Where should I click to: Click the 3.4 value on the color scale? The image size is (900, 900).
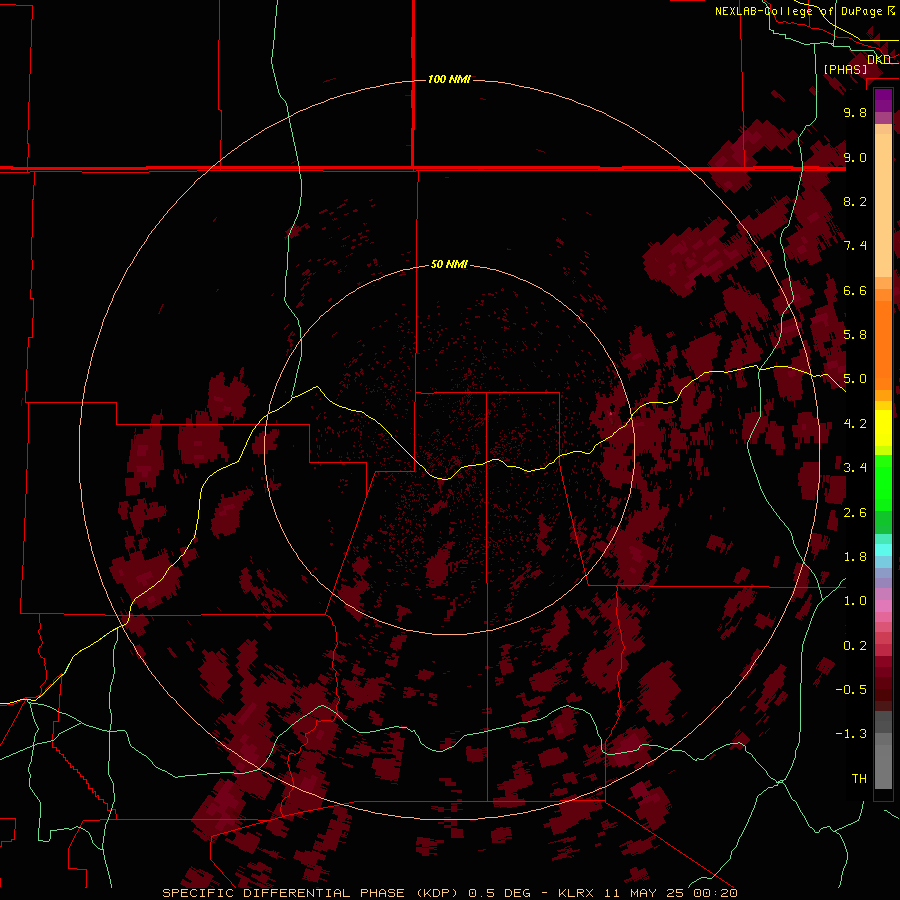[855, 468]
